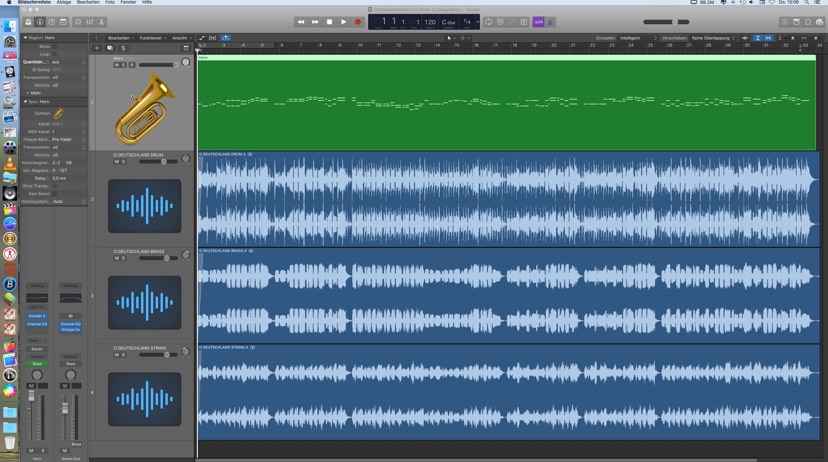The height and width of the screenshot is (462, 828).
Task: Mute the Horn track with M button
Action: (x=116, y=65)
